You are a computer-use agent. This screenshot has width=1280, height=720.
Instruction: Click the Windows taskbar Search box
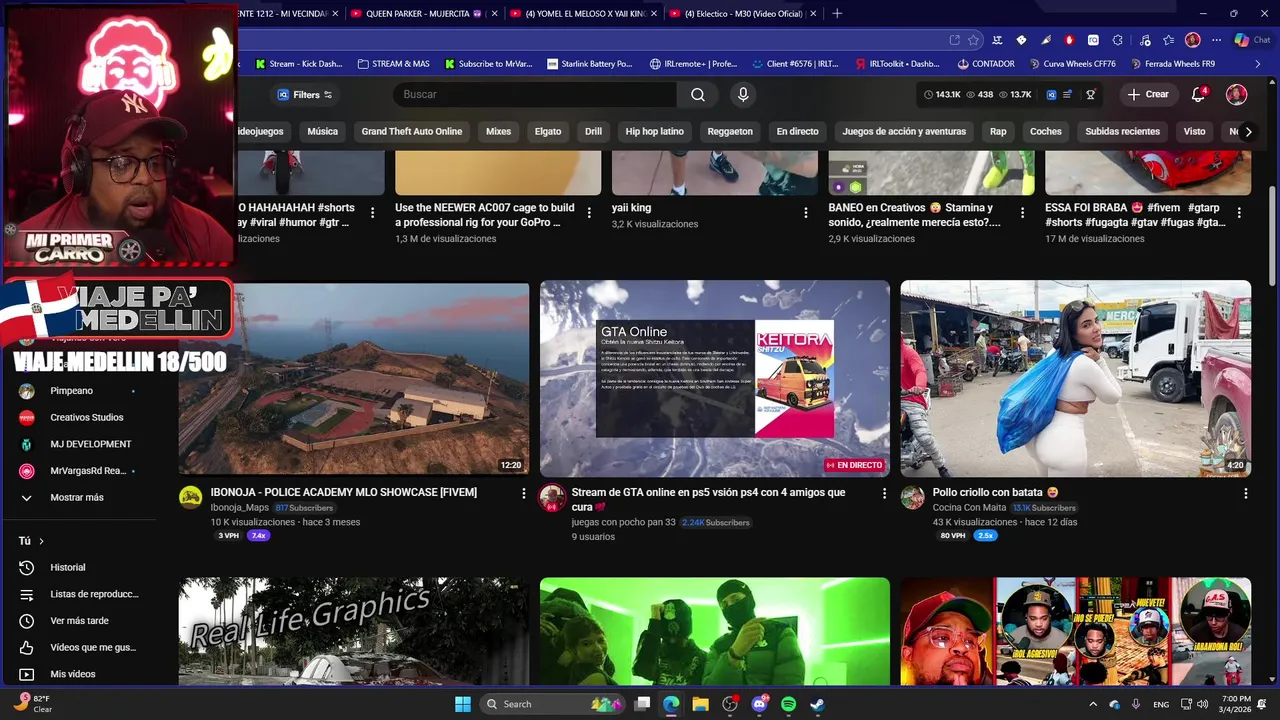click(x=553, y=704)
